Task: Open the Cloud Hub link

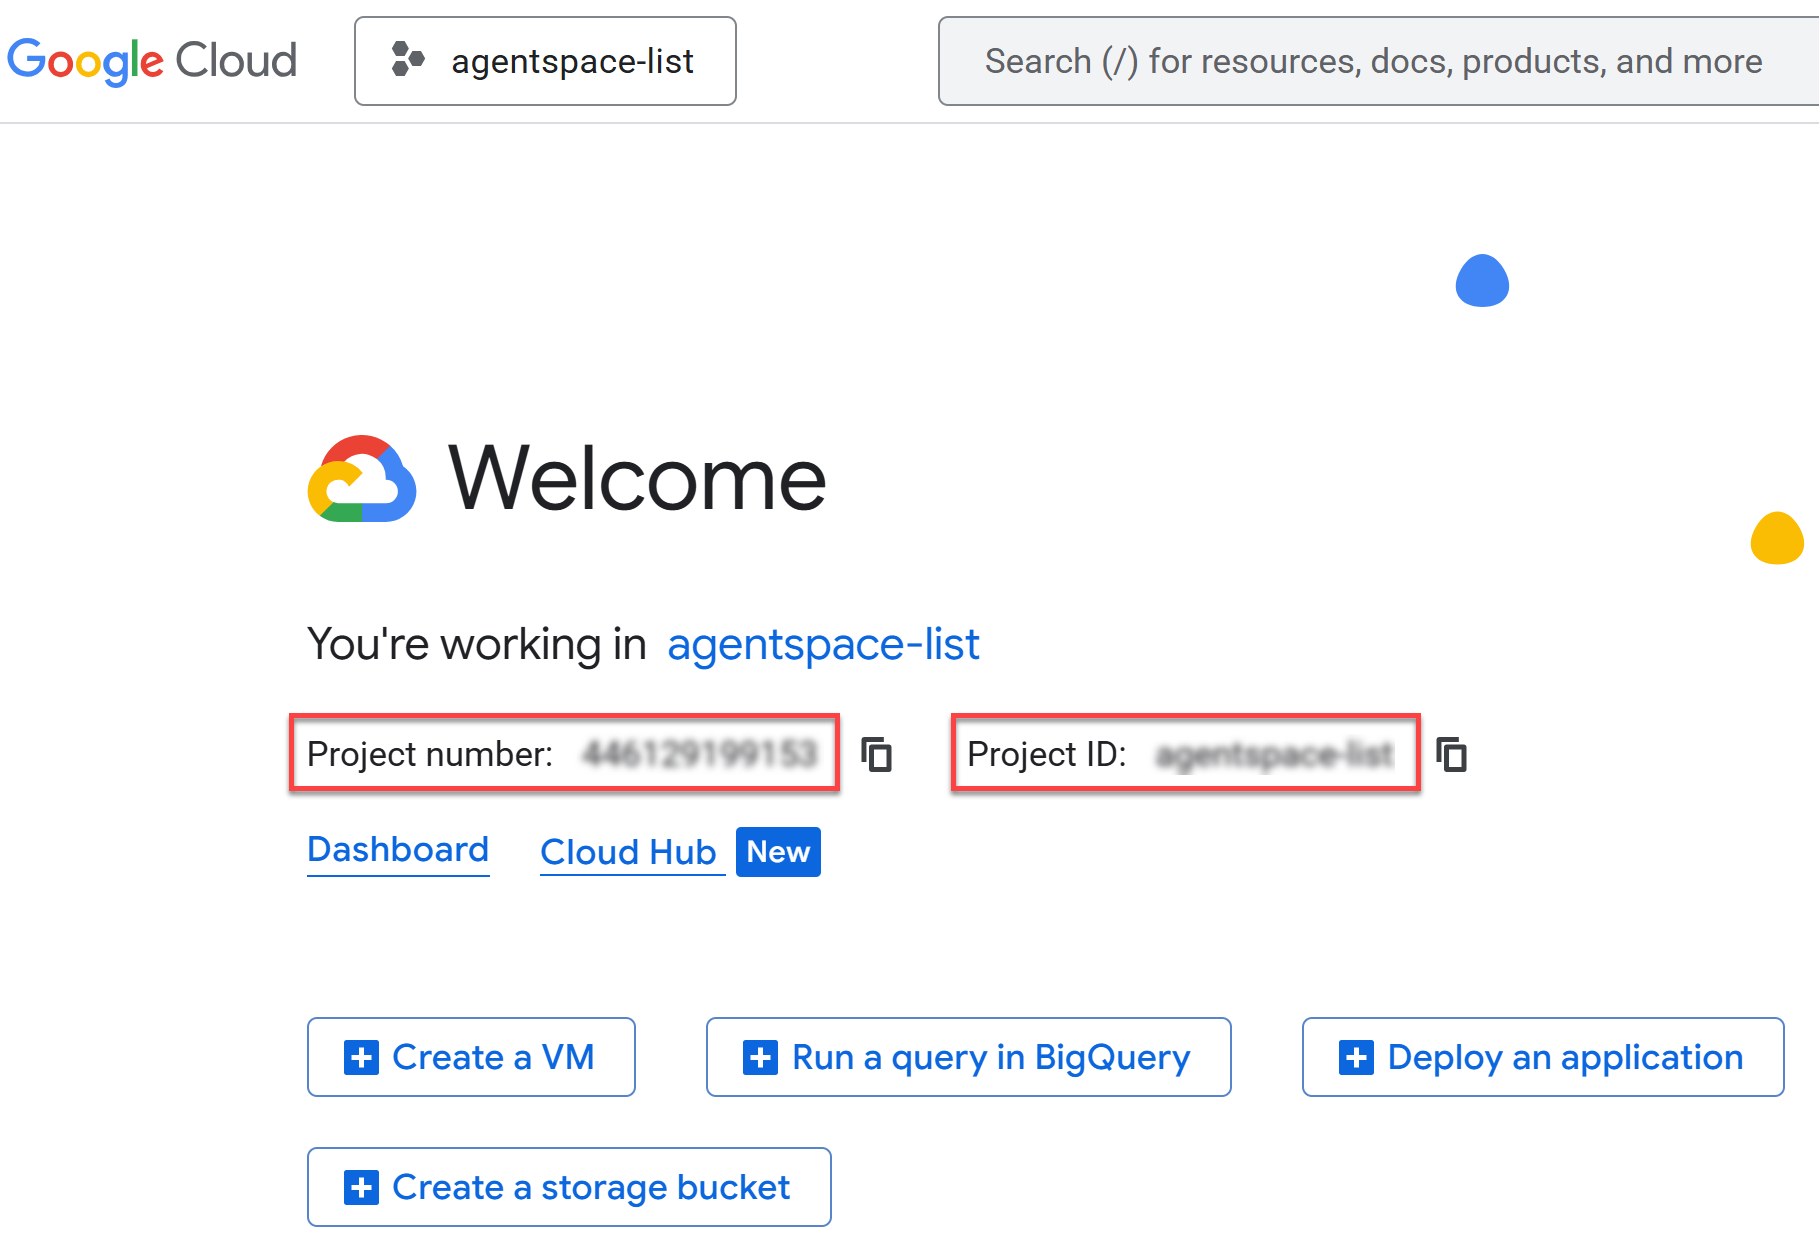Action: click(x=628, y=852)
